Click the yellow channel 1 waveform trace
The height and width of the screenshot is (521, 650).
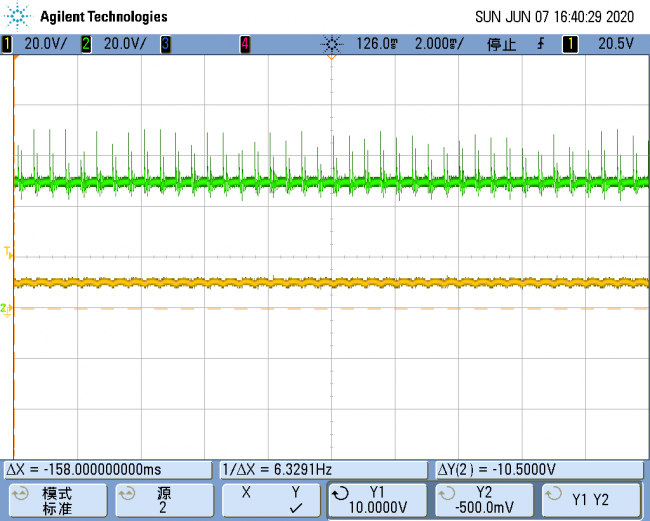pos(332,283)
